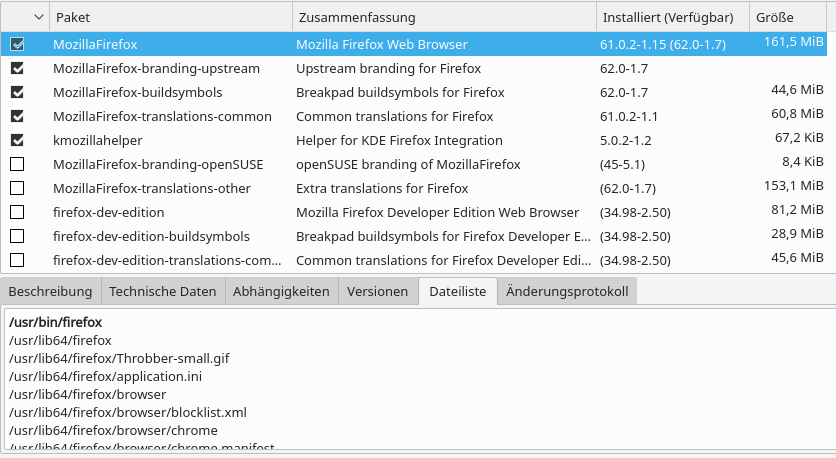Open the Beschreibung tab
Screen dimensions: 836x458
51,292
